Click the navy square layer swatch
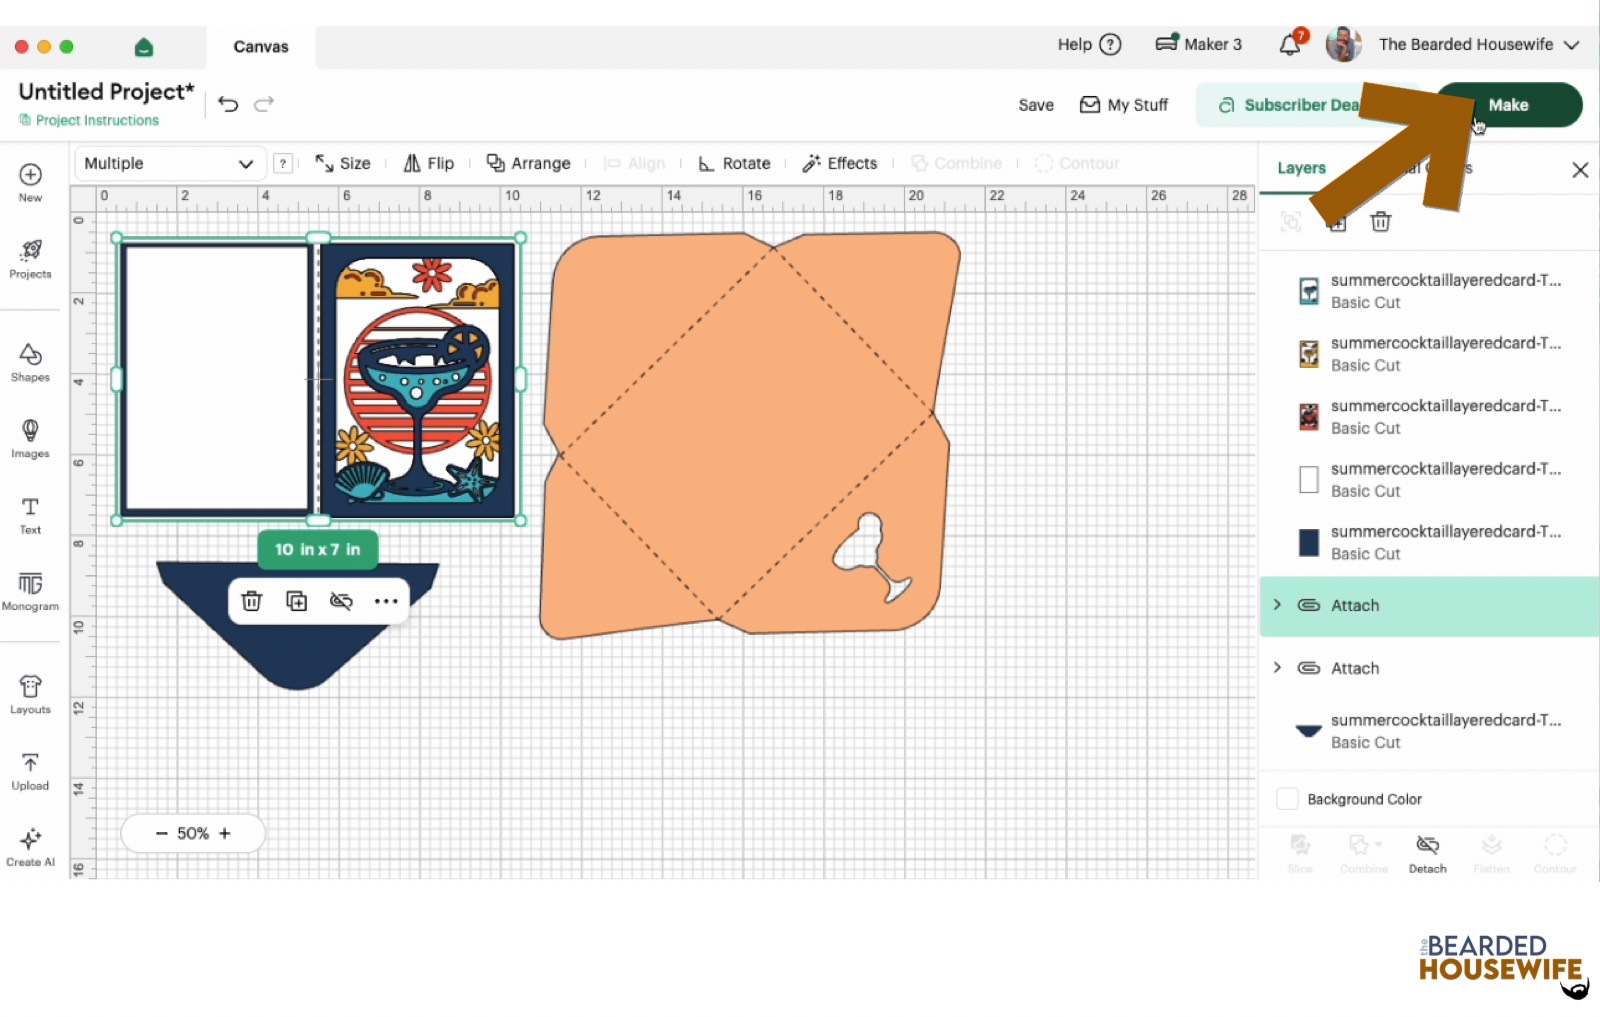 point(1309,542)
